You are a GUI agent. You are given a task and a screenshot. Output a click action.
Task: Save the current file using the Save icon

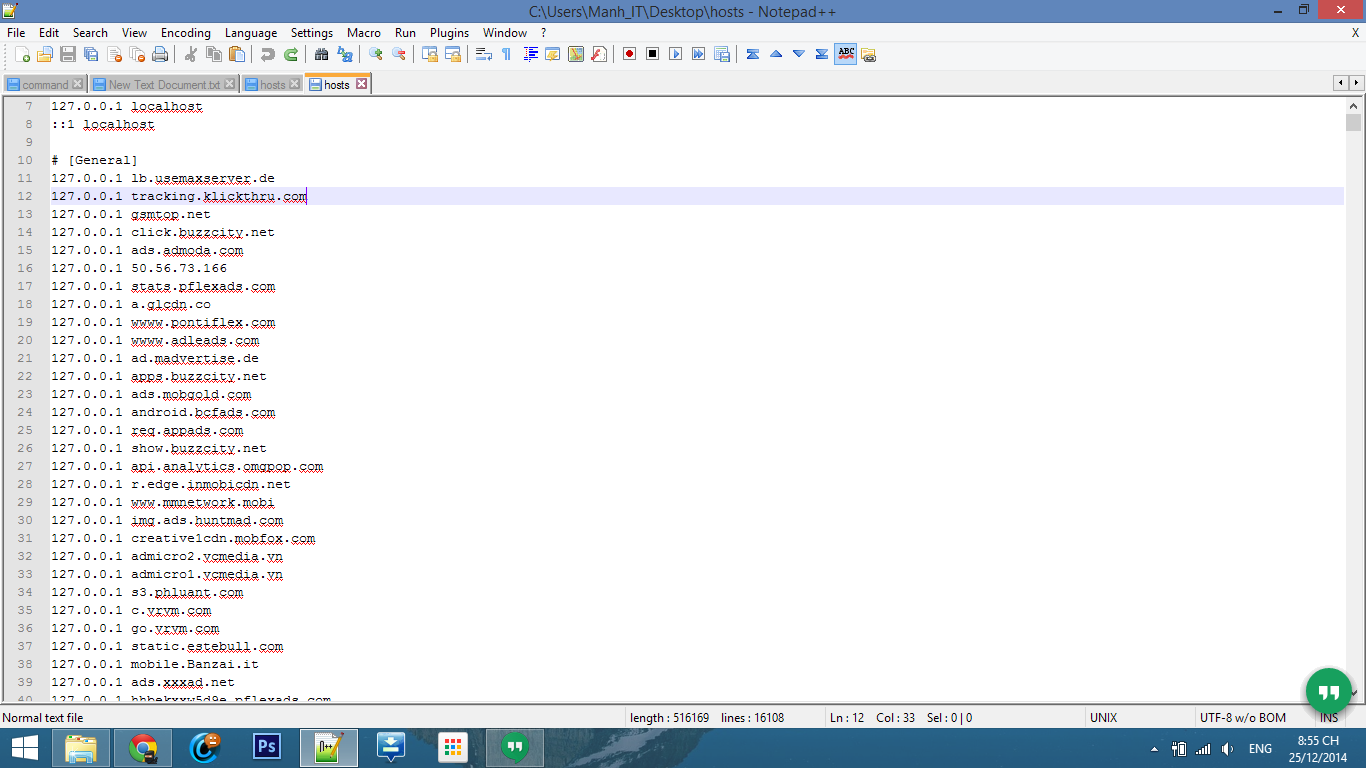[x=68, y=54]
